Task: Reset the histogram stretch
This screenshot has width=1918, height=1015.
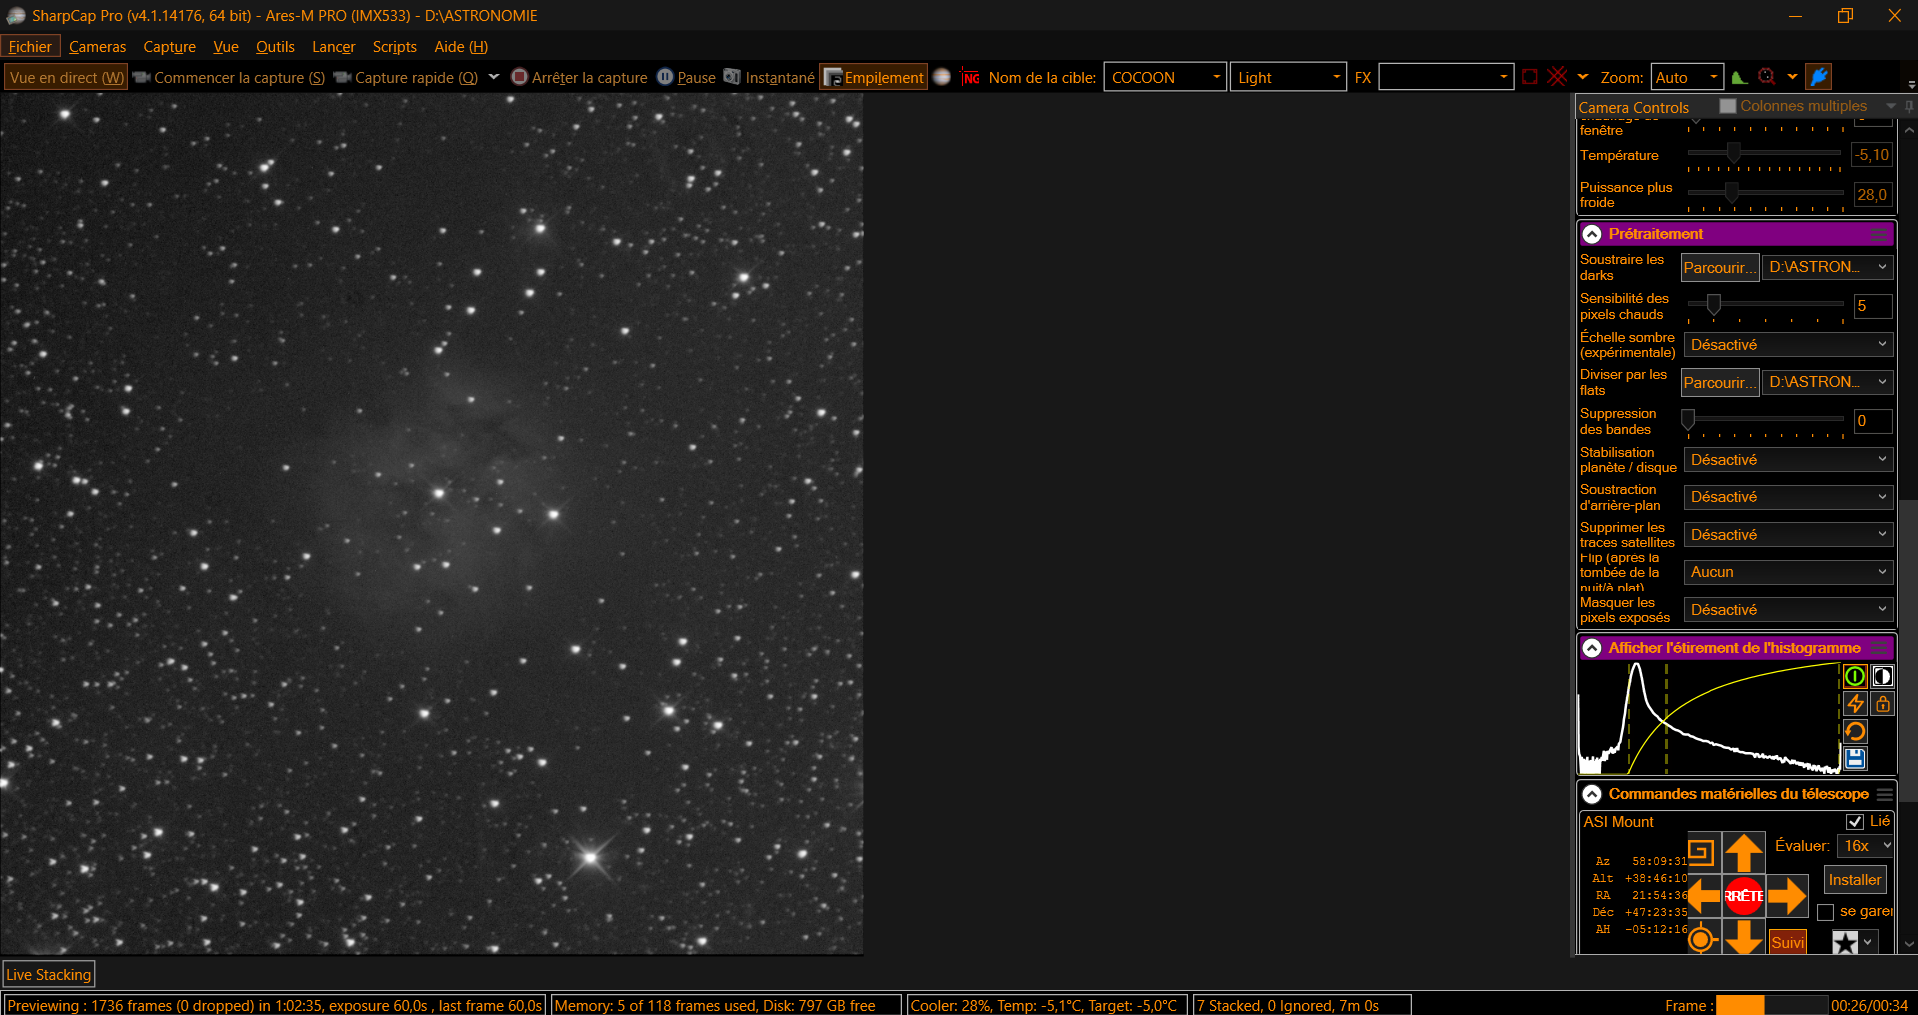Action: pos(1855,731)
